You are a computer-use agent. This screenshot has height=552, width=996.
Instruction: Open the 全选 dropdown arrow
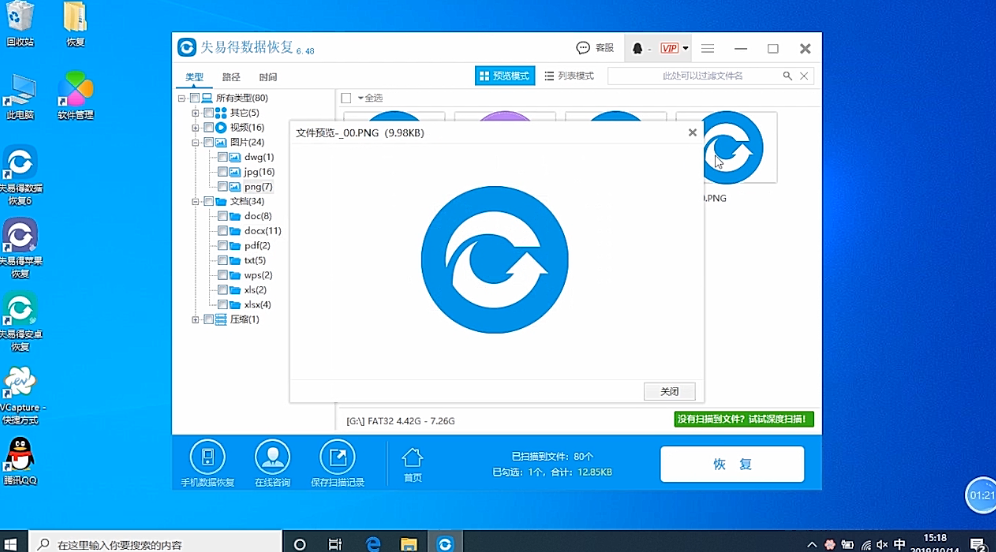(360, 98)
